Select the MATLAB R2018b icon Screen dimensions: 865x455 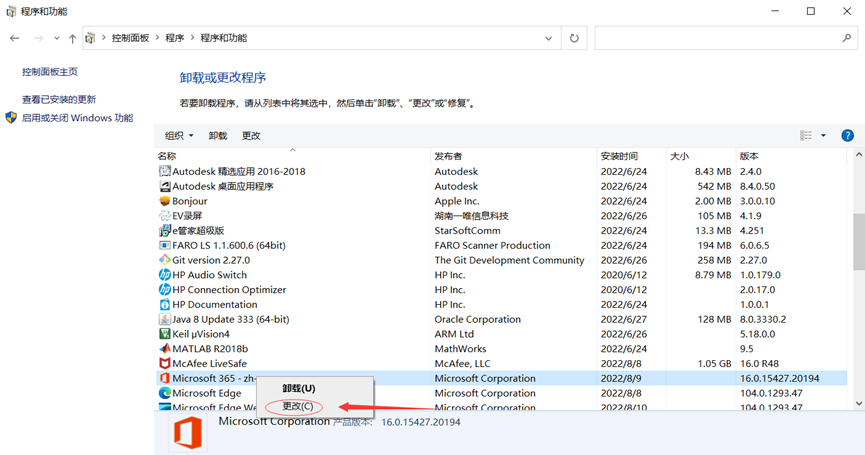point(164,349)
